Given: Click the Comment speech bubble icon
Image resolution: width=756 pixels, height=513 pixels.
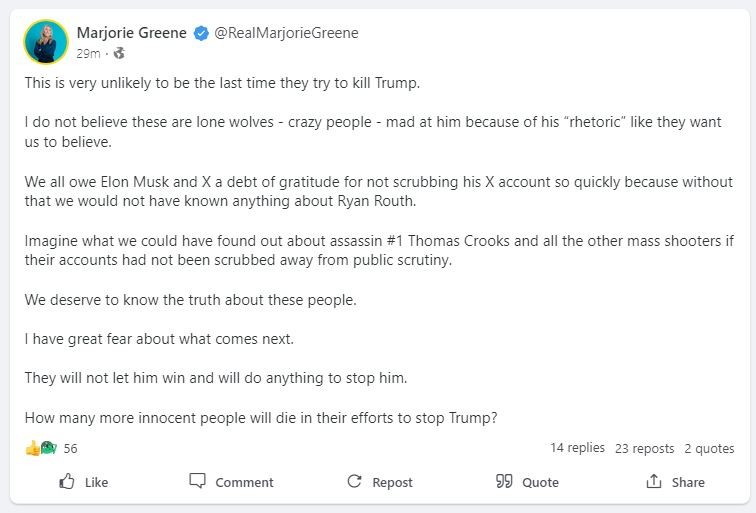Looking at the screenshot, I should coord(198,481).
